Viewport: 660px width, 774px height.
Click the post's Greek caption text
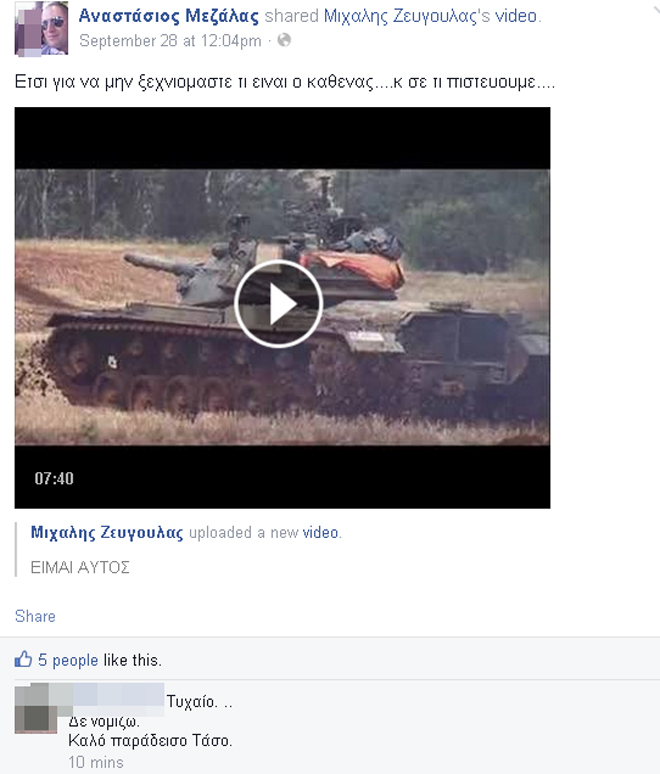tap(285, 82)
